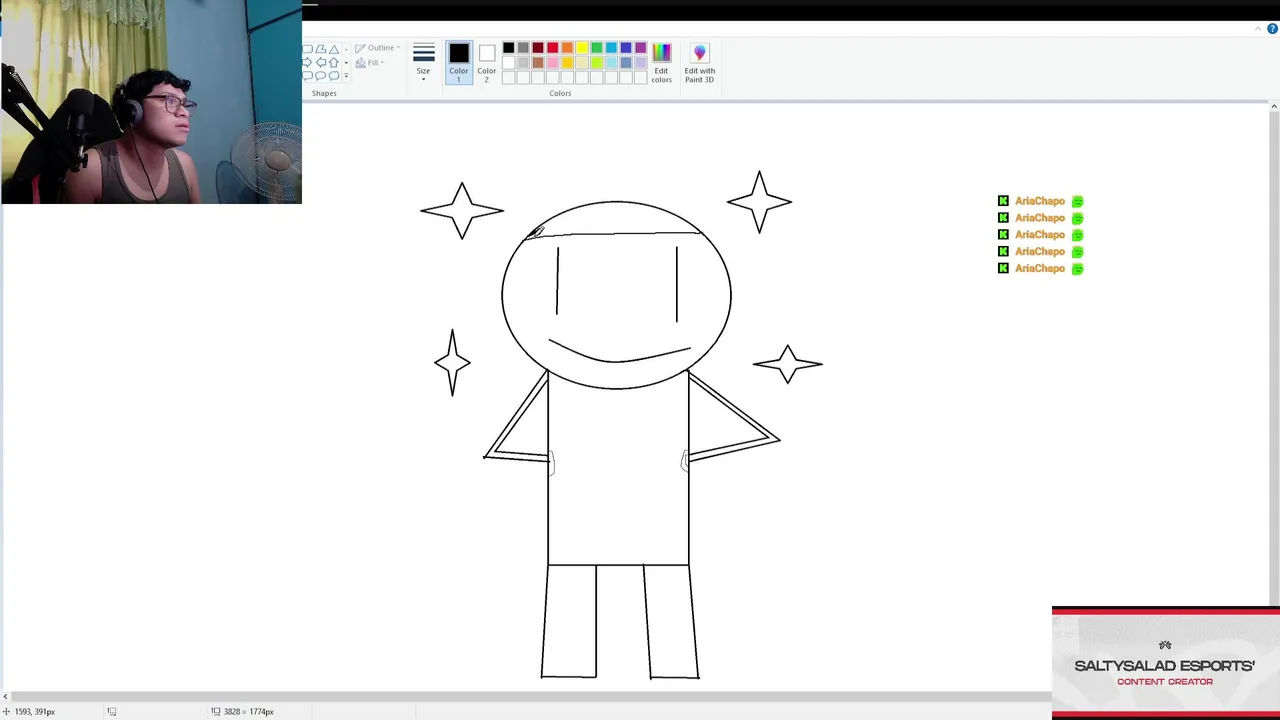This screenshot has width=1280, height=720.
Task: Click the horizontal scrollbar left arrow
Action: tap(5, 697)
